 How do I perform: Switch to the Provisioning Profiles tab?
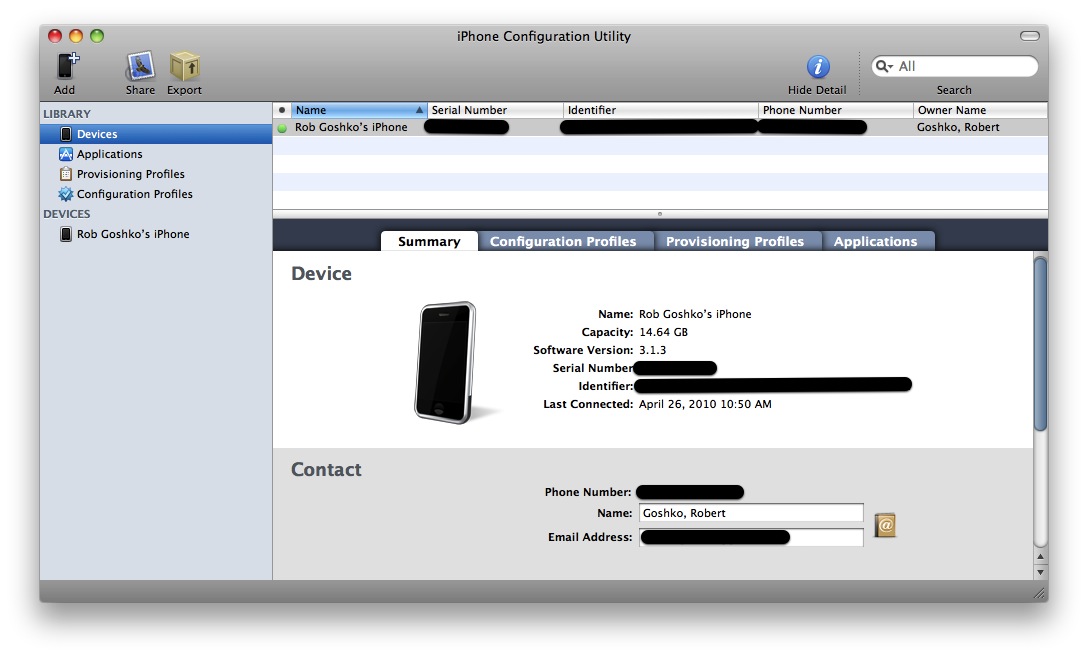click(736, 241)
